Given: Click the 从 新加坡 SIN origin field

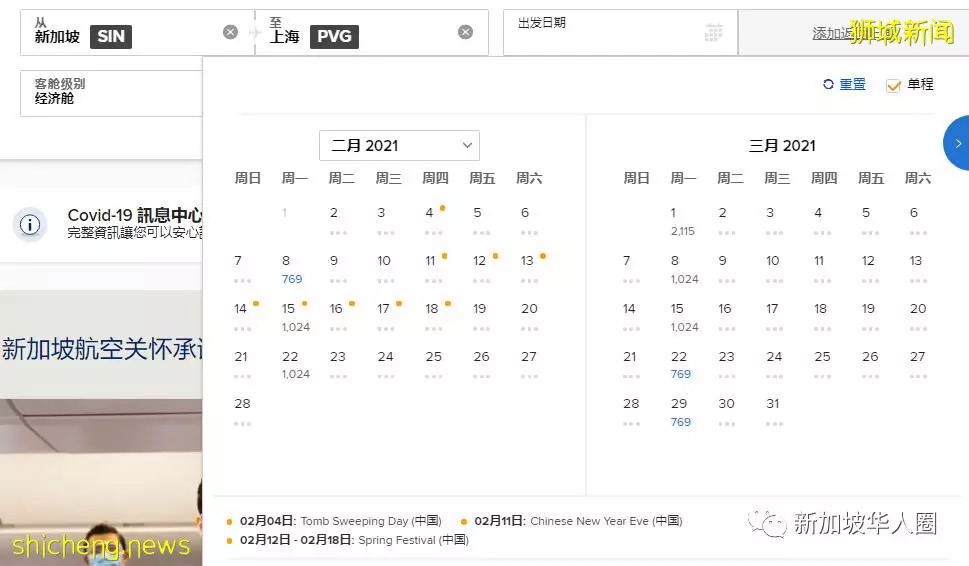Looking at the screenshot, I should click(137, 32).
